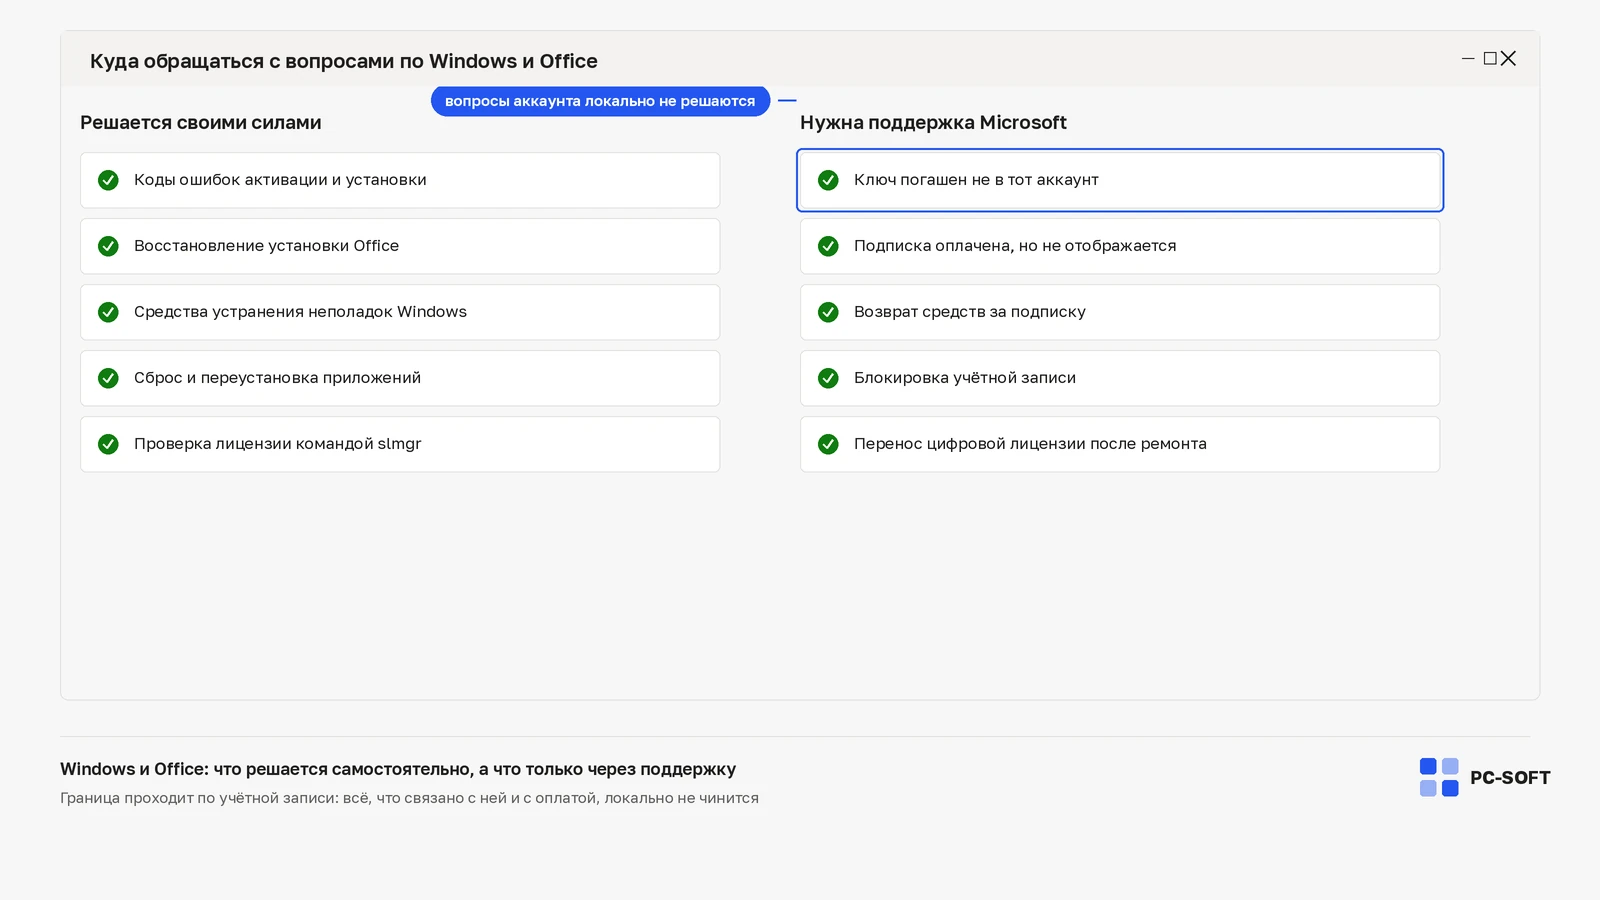Select Перенос цифровой лицензии после ремонта
The width and height of the screenshot is (1600, 900).
coord(1120,444)
